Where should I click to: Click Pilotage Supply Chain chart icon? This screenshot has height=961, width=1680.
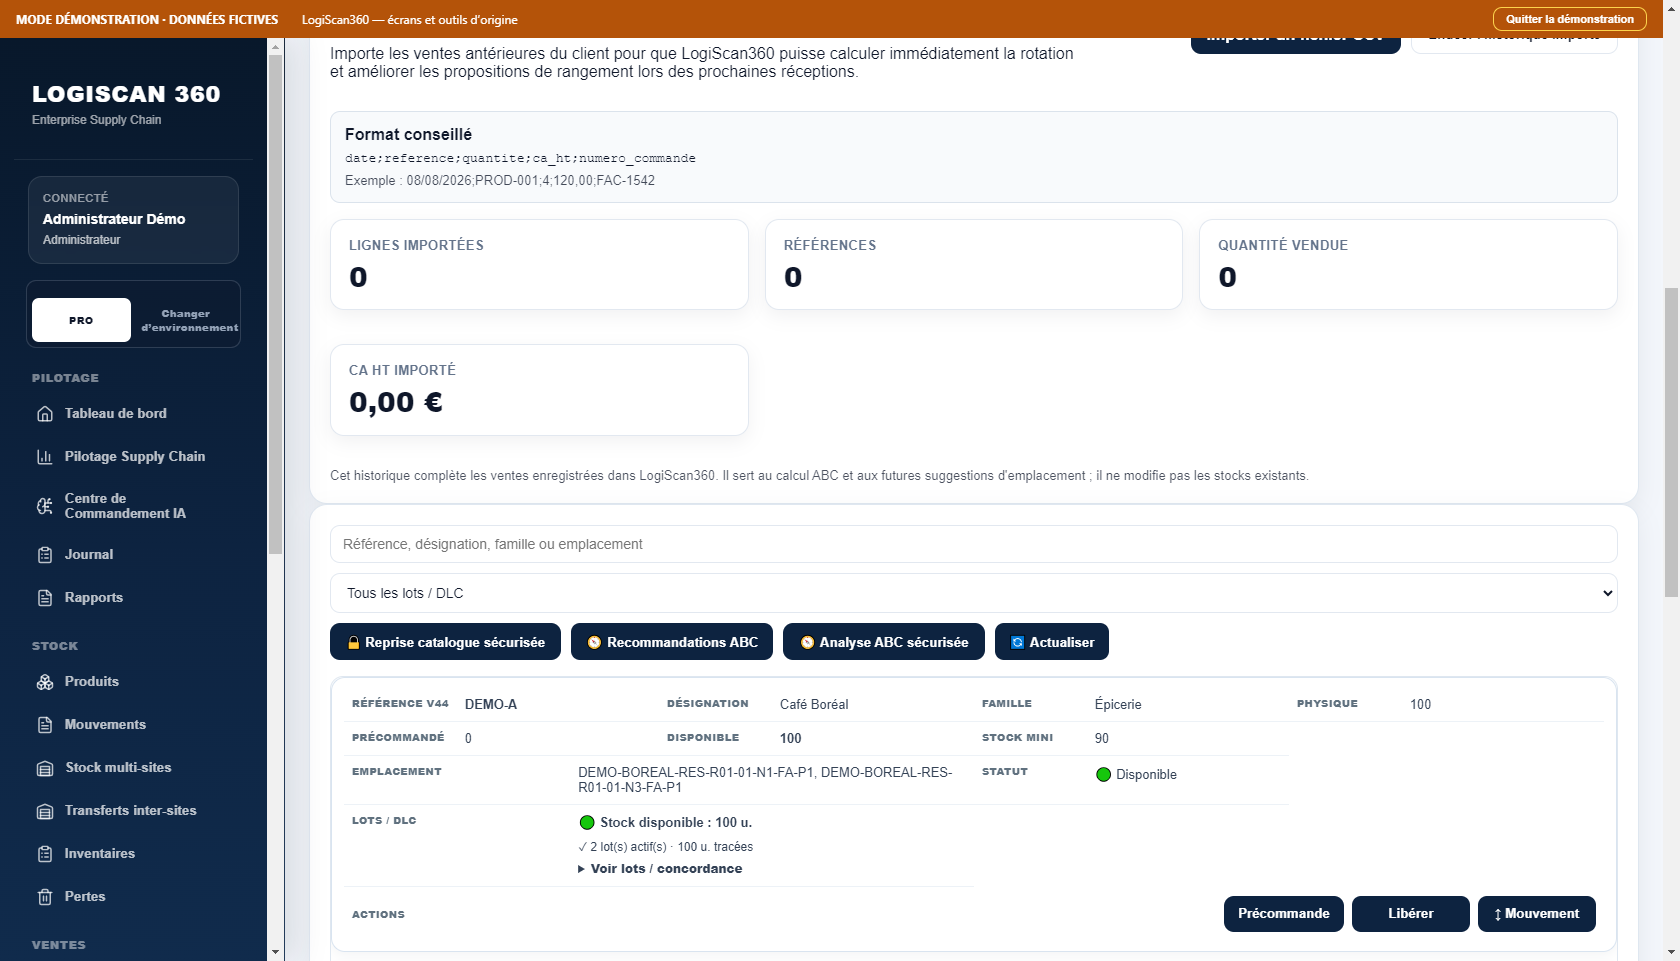pos(45,457)
